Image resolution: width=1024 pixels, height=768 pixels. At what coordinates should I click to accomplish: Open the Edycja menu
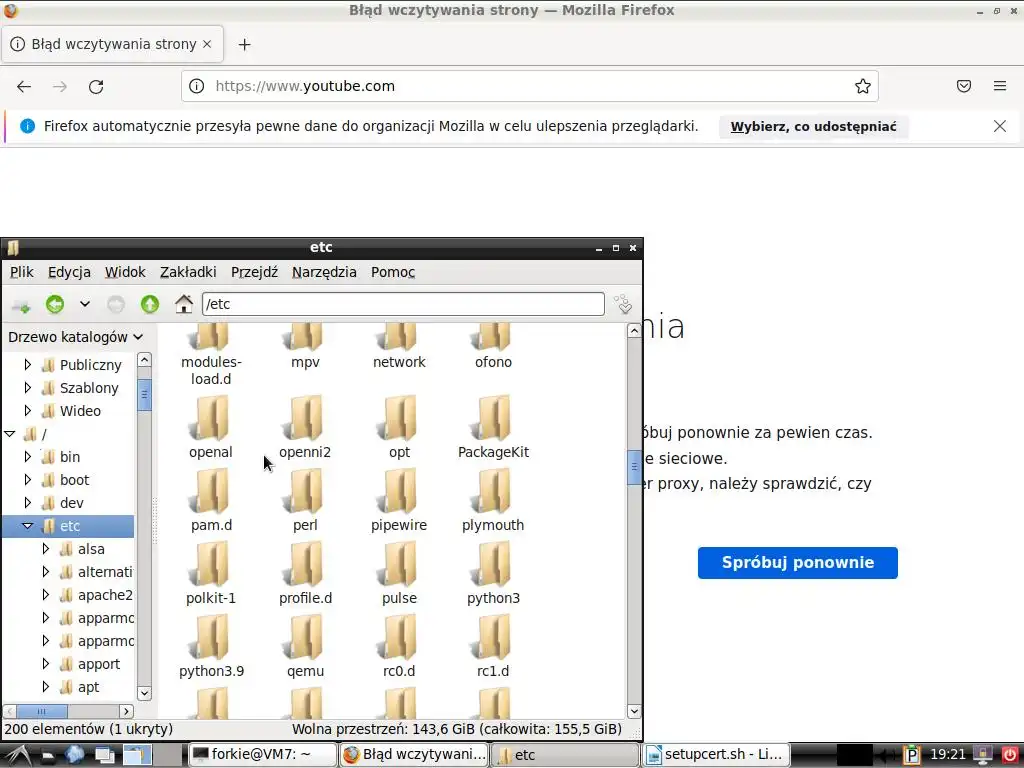pyautogui.click(x=69, y=272)
